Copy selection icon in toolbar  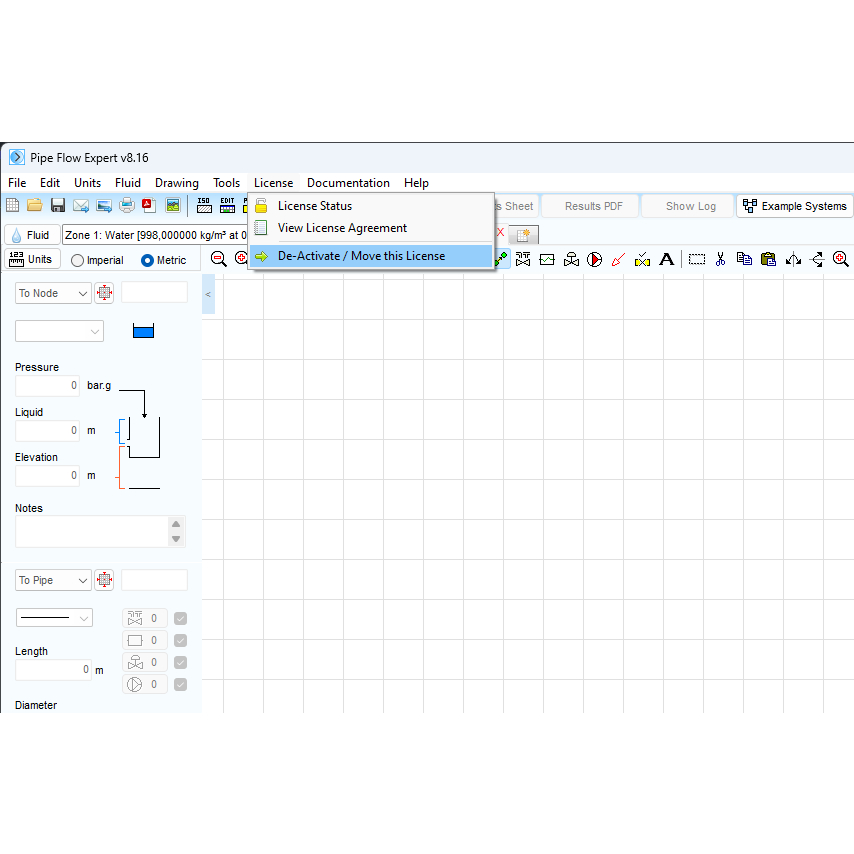744,259
